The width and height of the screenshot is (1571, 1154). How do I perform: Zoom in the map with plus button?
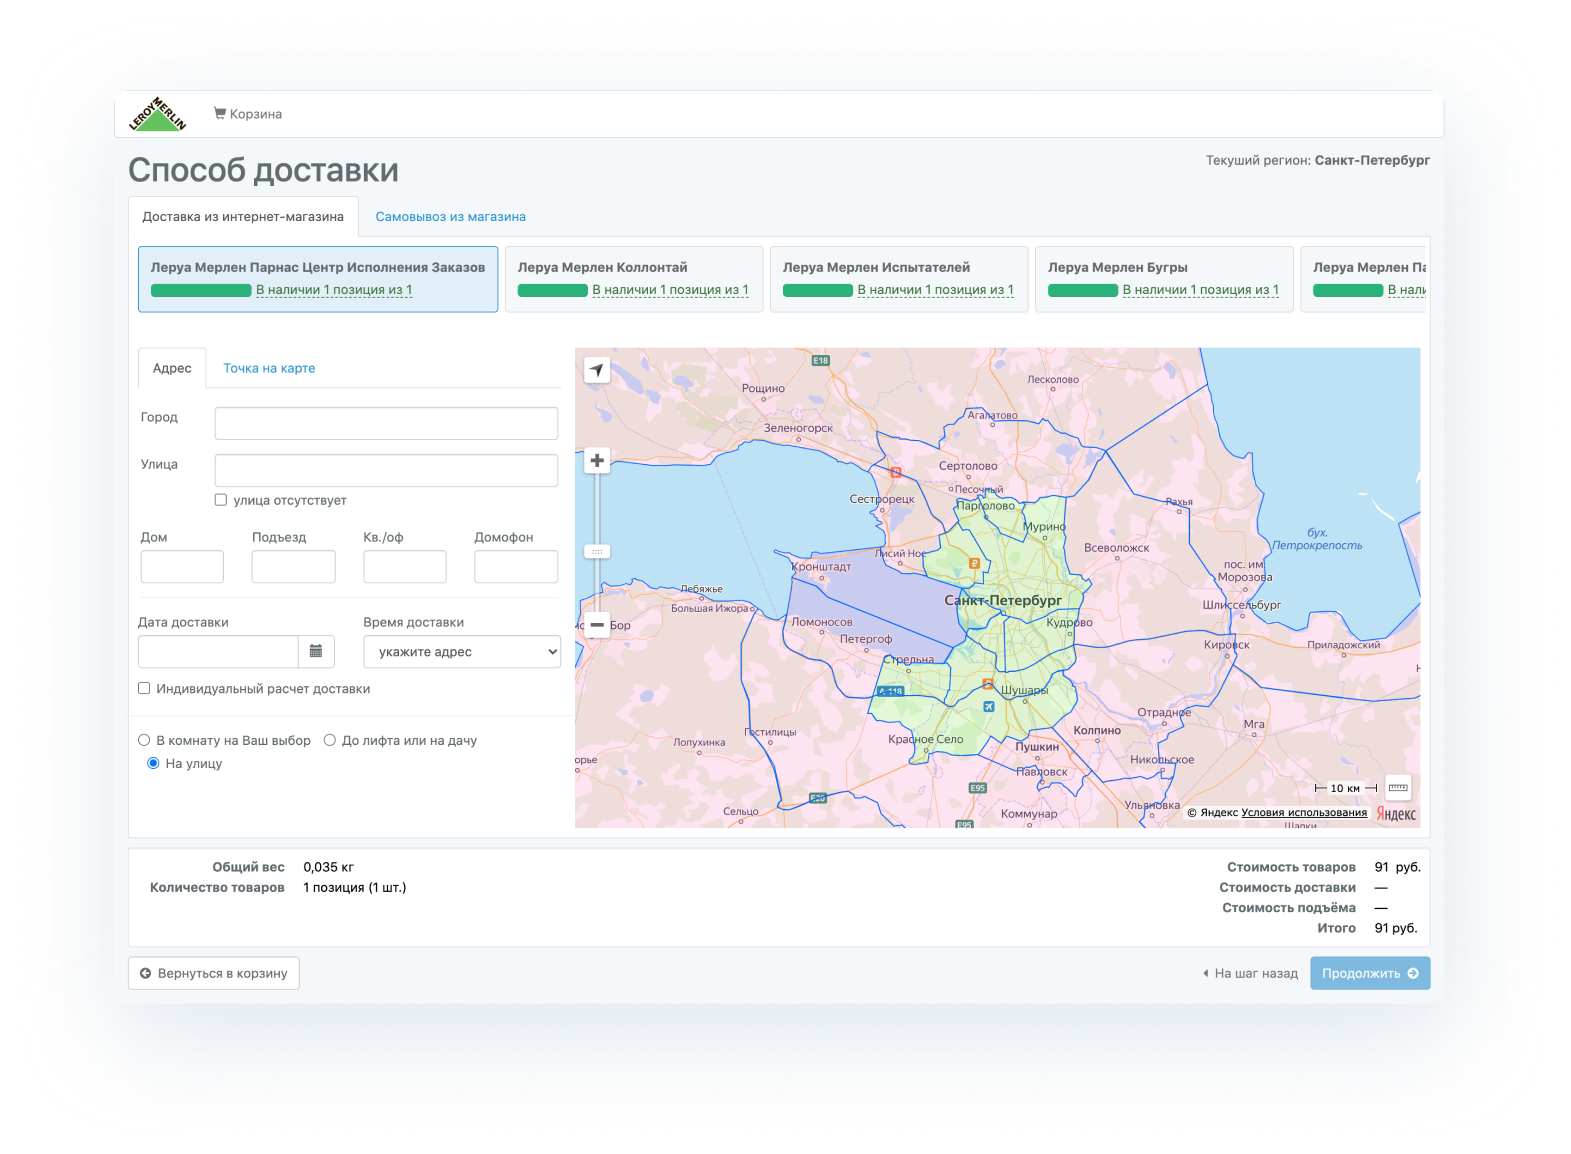point(597,460)
